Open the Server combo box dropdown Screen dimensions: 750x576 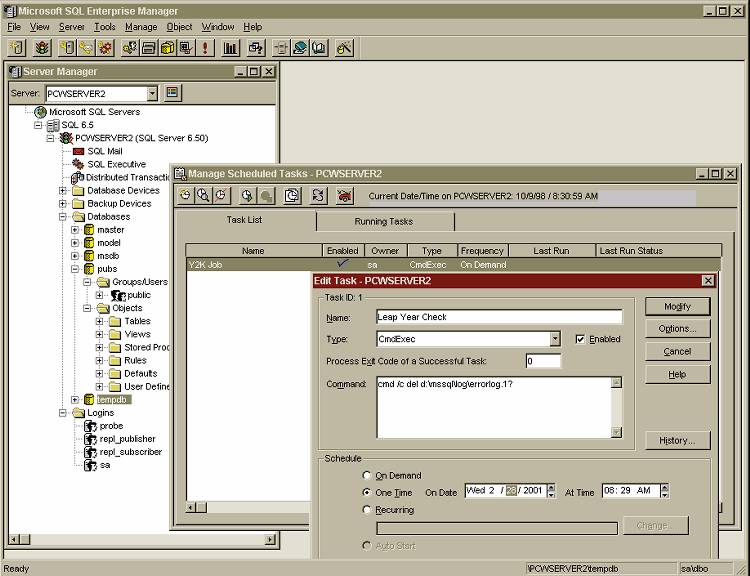point(152,93)
